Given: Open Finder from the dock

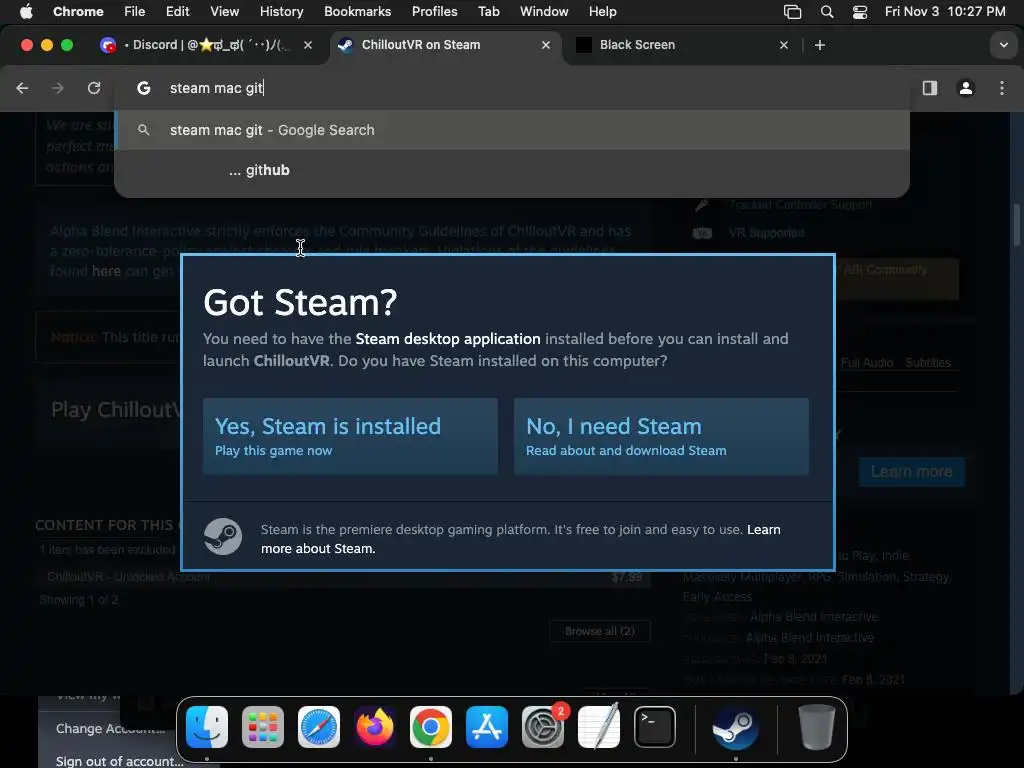Looking at the screenshot, I should 206,727.
